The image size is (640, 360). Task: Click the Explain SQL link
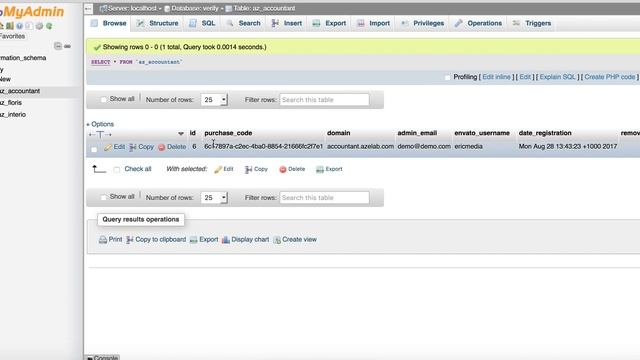pos(557,77)
